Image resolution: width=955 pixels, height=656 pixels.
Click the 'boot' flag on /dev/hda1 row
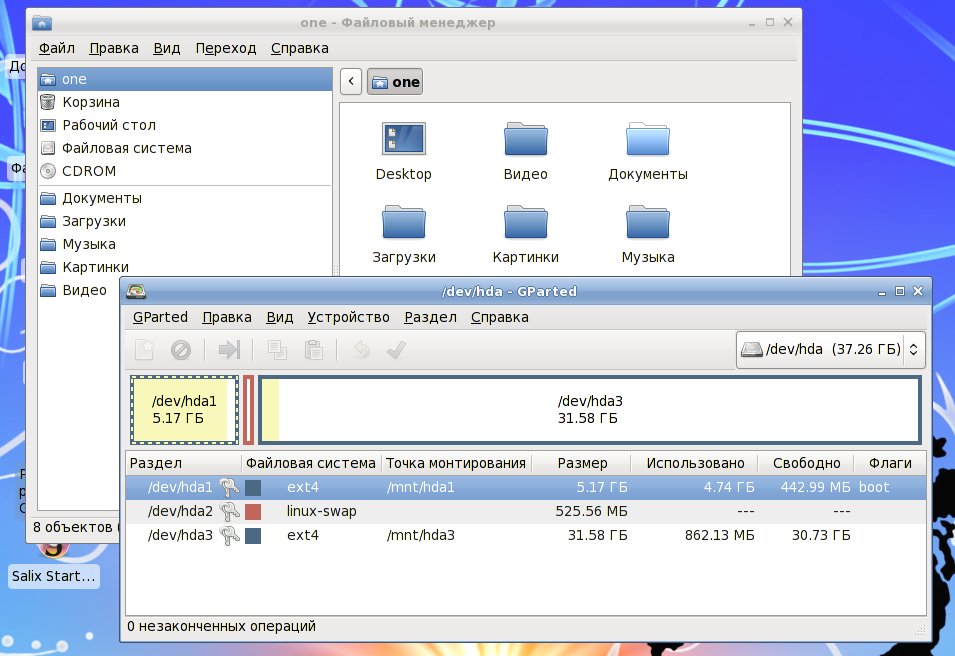click(x=874, y=487)
